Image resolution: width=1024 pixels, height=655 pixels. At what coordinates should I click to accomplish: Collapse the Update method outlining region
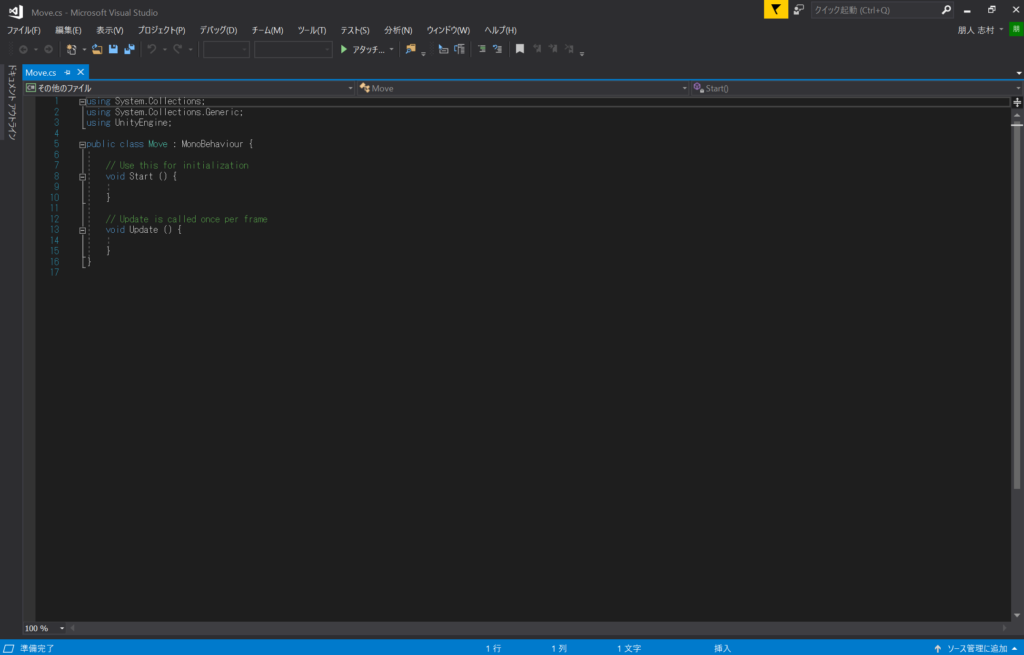pos(83,230)
